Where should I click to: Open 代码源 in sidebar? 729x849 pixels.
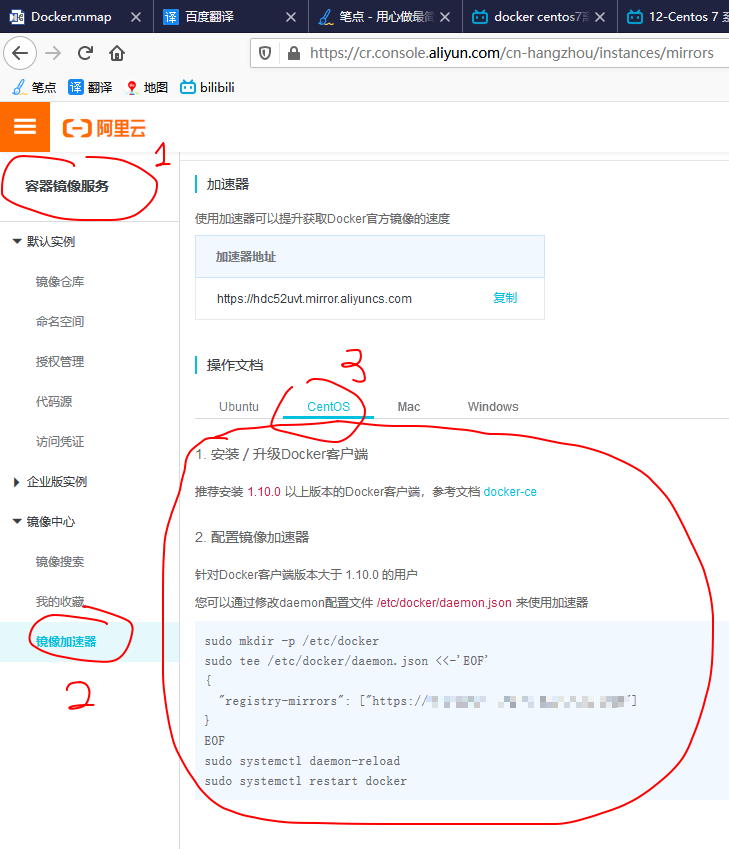pos(54,402)
